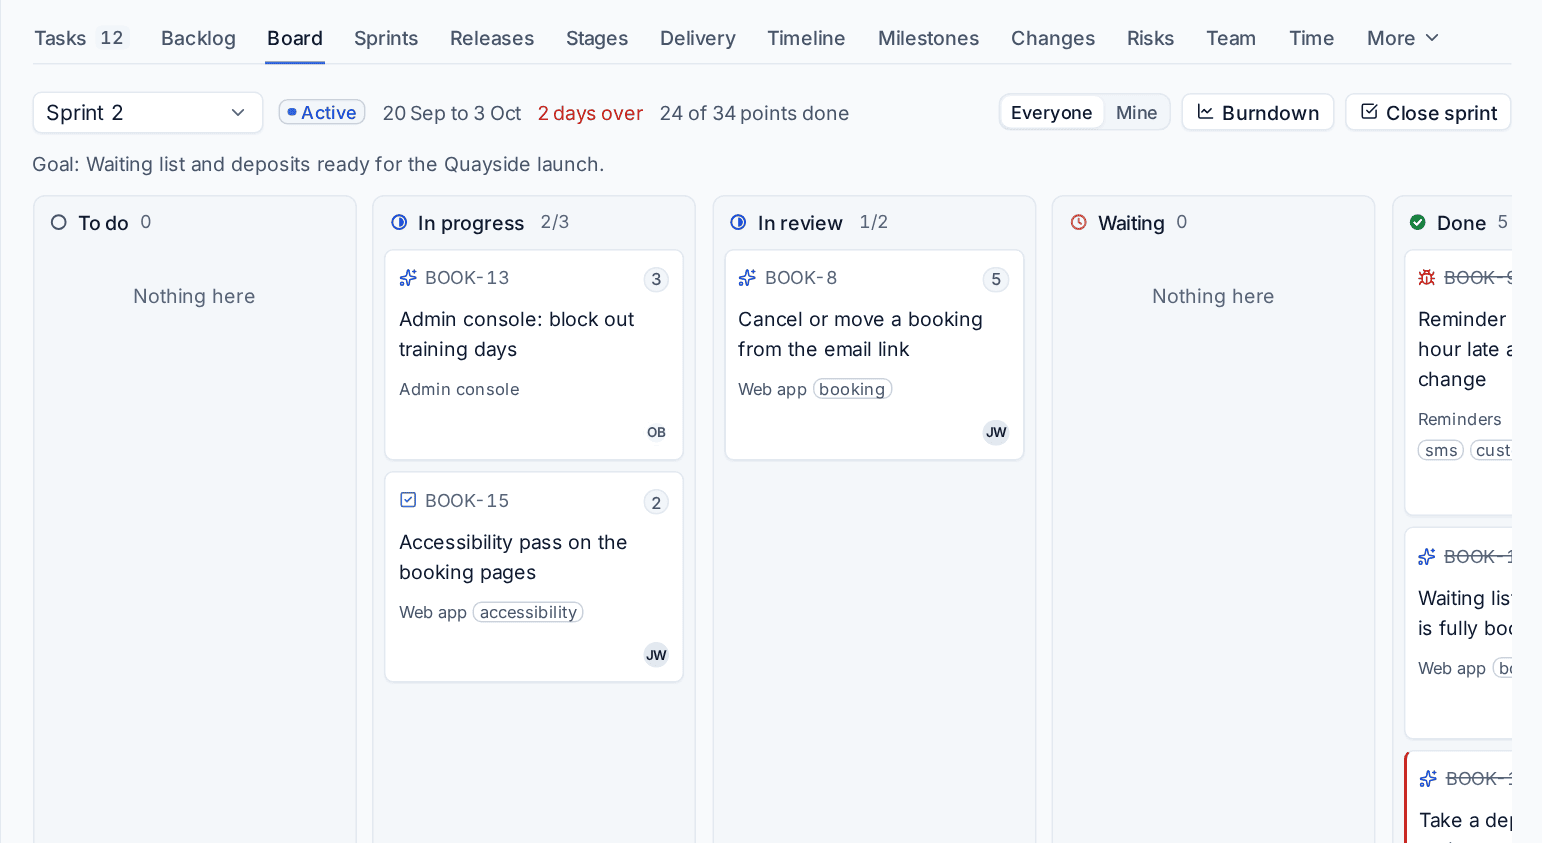Click the JW assignee avatar on BOOK-15
Image resolution: width=1542 pixels, height=843 pixels.
tap(656, 656)
